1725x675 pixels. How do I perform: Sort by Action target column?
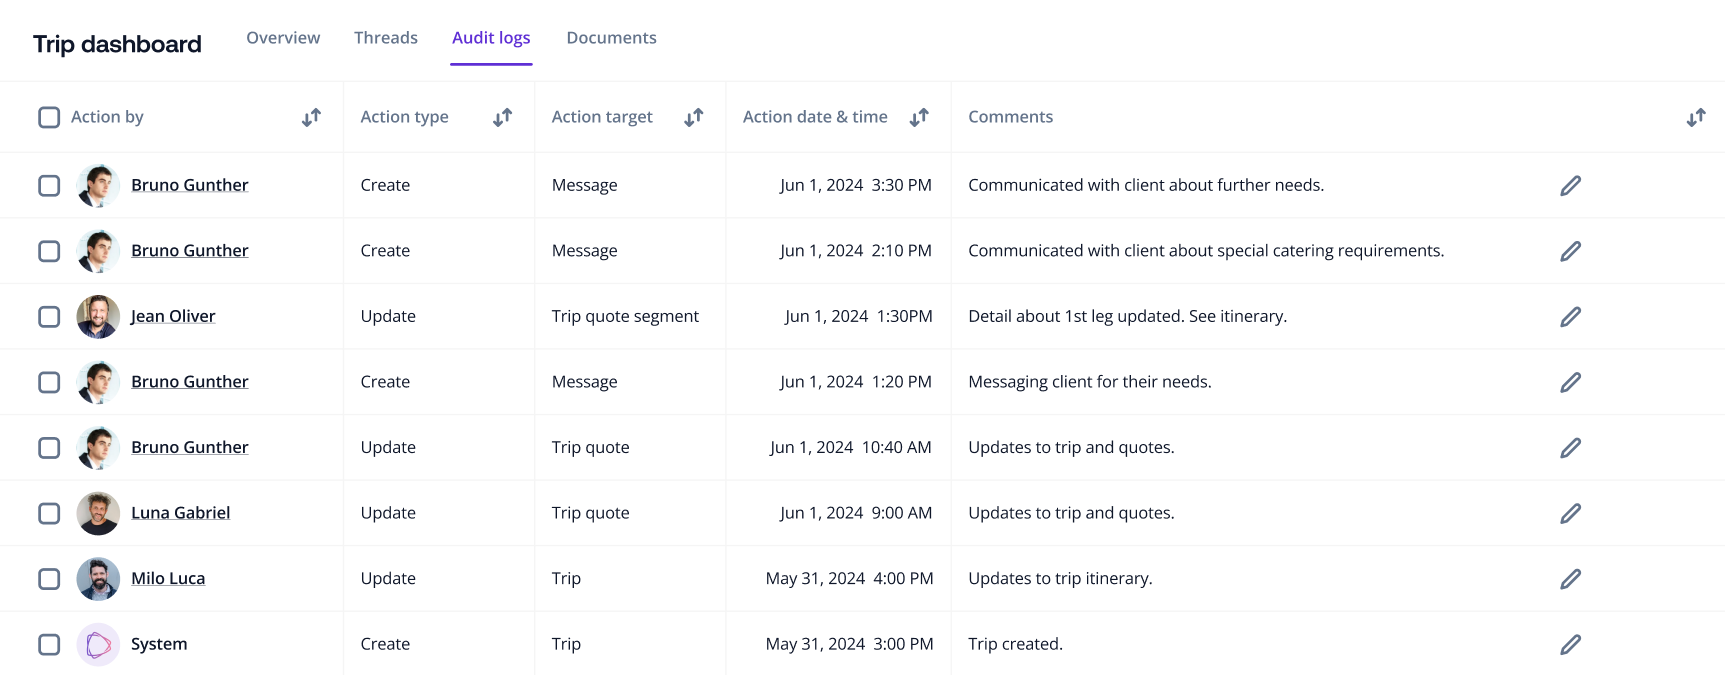693,117
